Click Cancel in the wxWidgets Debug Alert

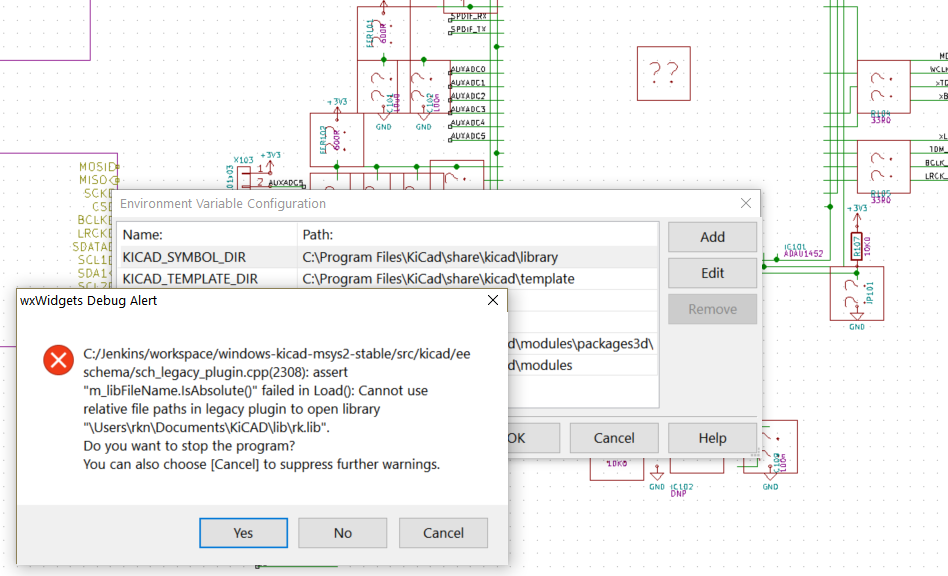(x=443, y=532)
